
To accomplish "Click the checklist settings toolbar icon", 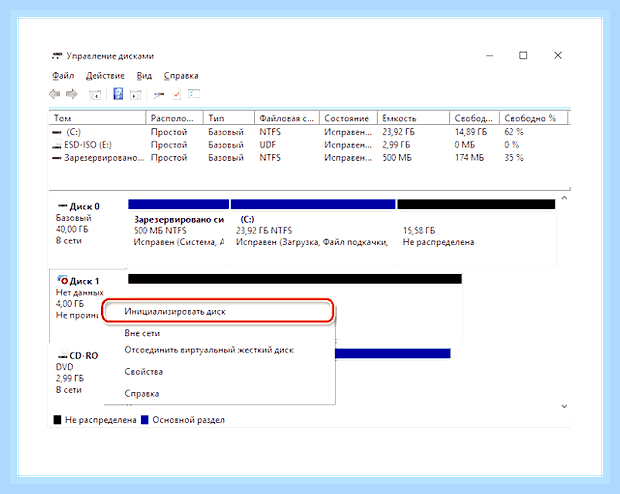I will 194,94.
